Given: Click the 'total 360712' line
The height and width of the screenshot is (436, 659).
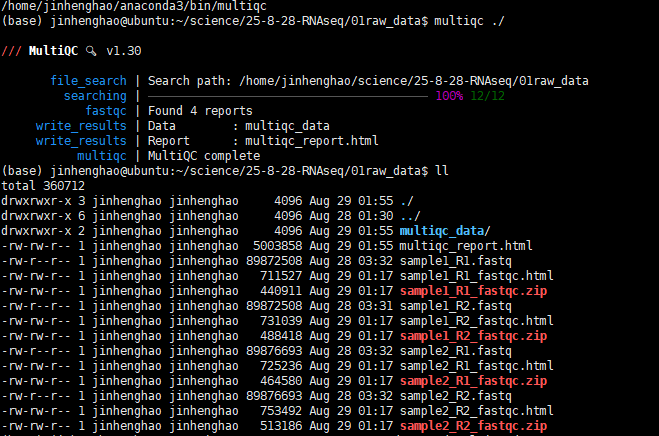Looking at the screenshot, I should tap(43, 186).
